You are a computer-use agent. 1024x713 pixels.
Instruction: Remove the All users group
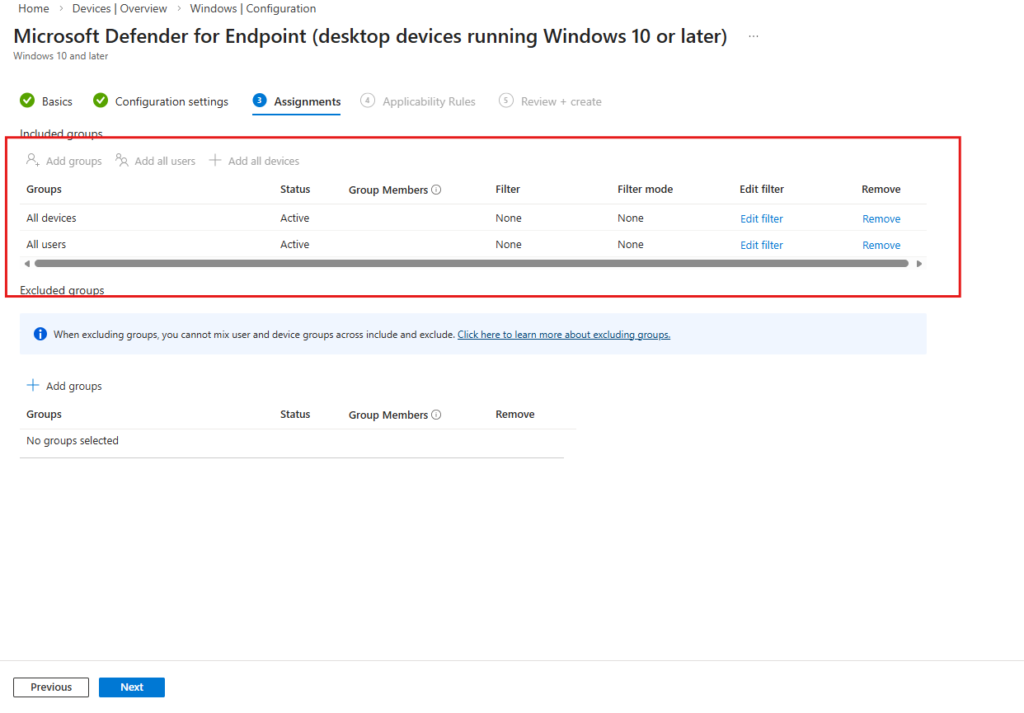coord(881,245)
